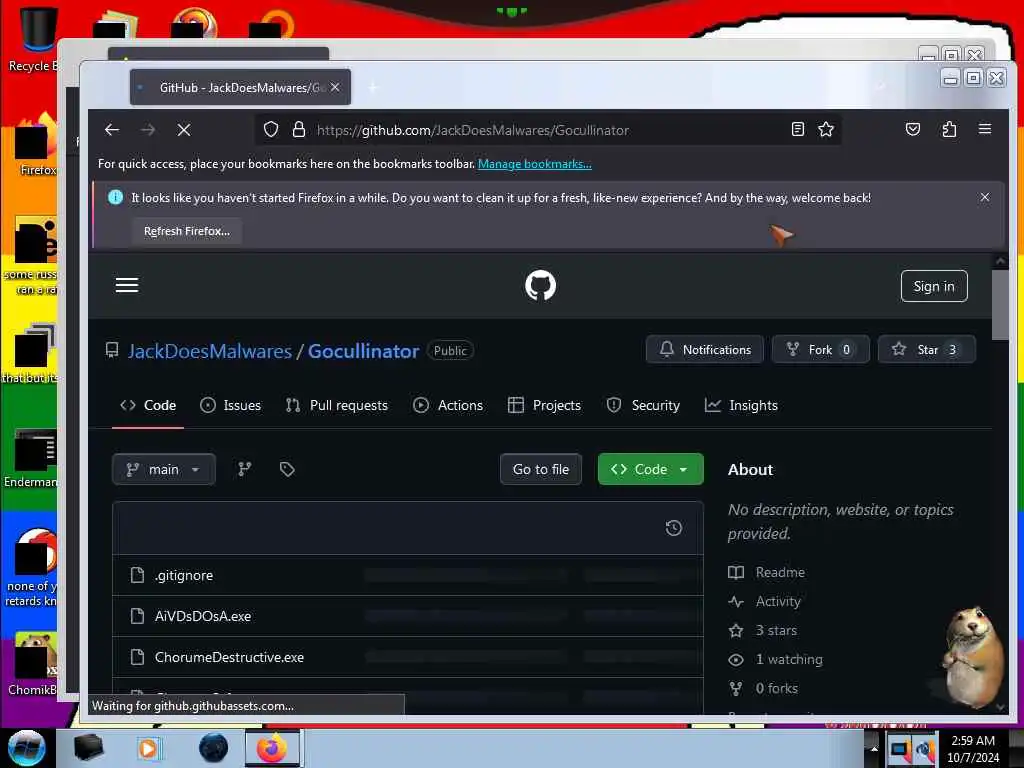Go back using the browser back arrow
The image size is (1024, 768).
112,130
